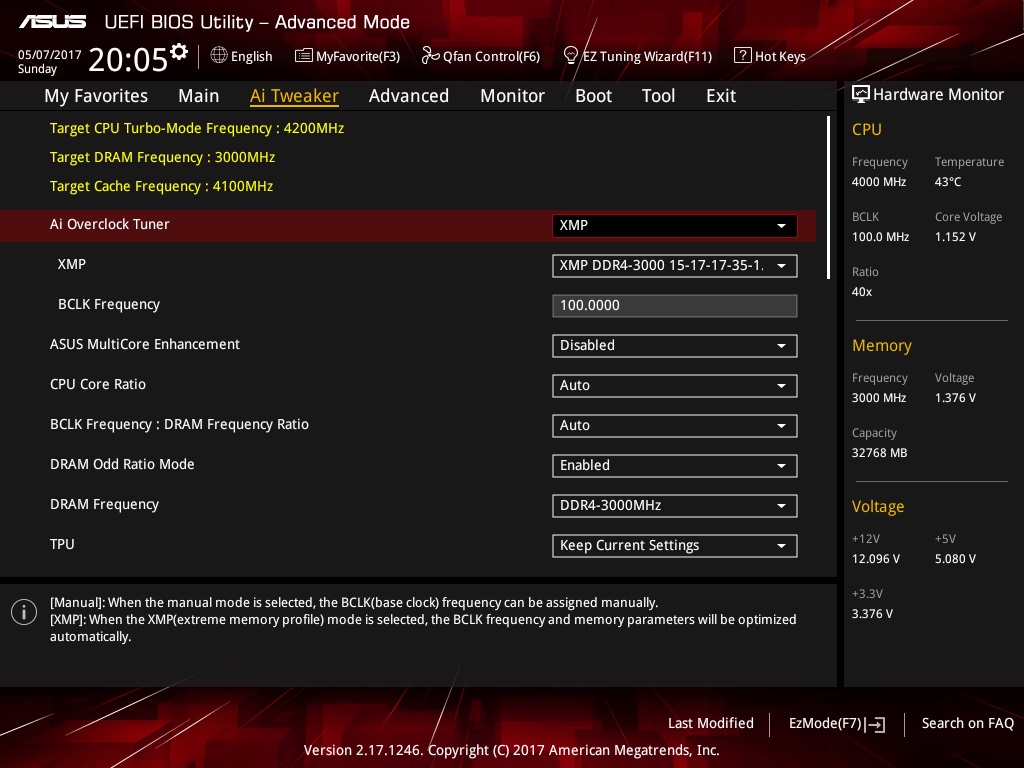Click the memory capacity 32768 MB value
The image size is (1024, 768).
879,453
